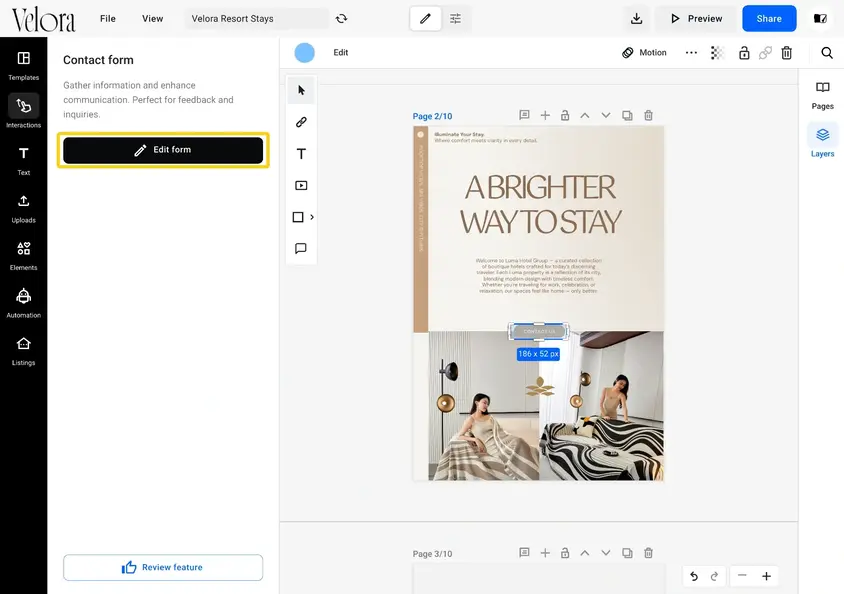Open the Automation panel
Image resolution: width=844 pixels, height=594 pixels.
point(23,303)
